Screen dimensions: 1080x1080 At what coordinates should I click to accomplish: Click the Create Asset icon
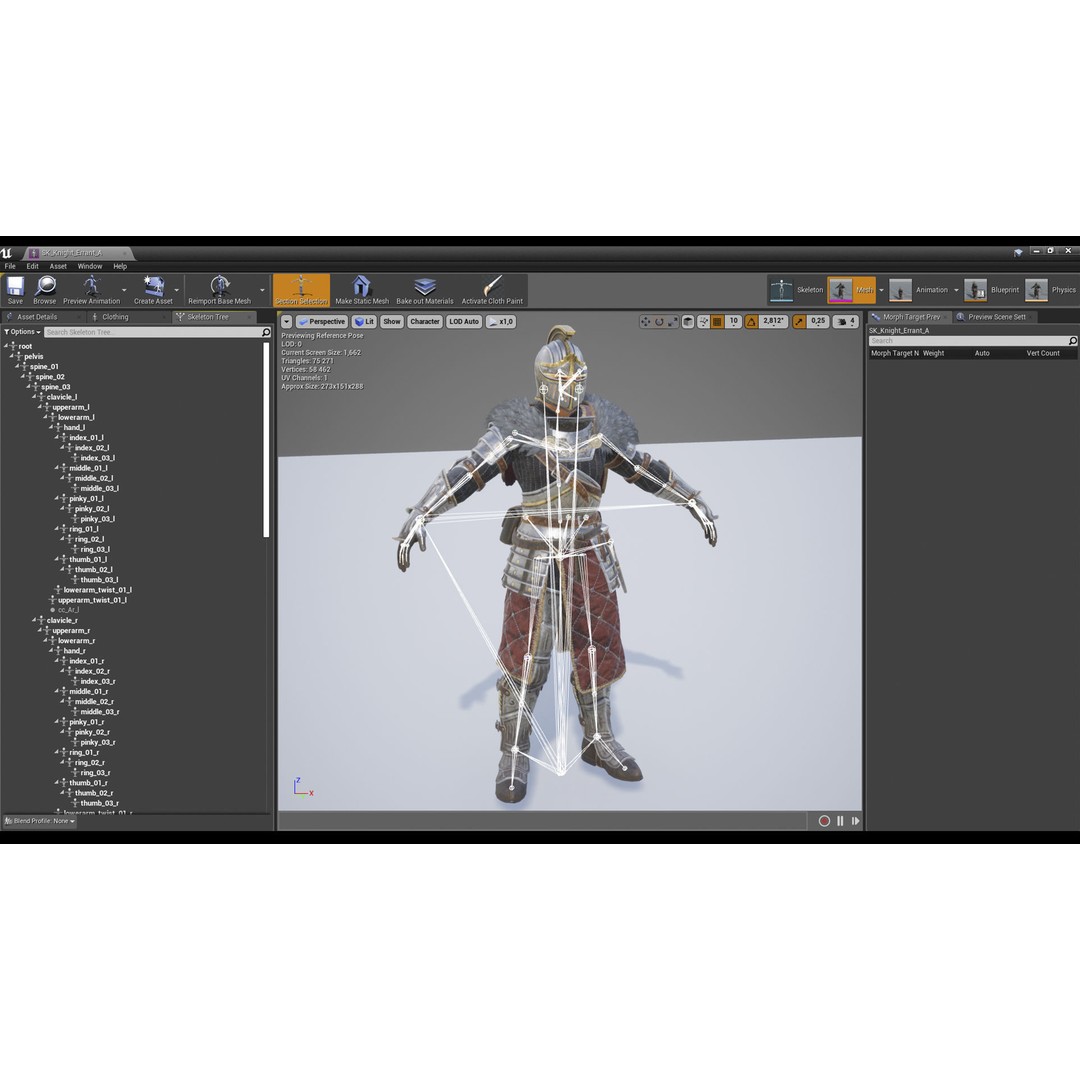[x=153, y=286]
